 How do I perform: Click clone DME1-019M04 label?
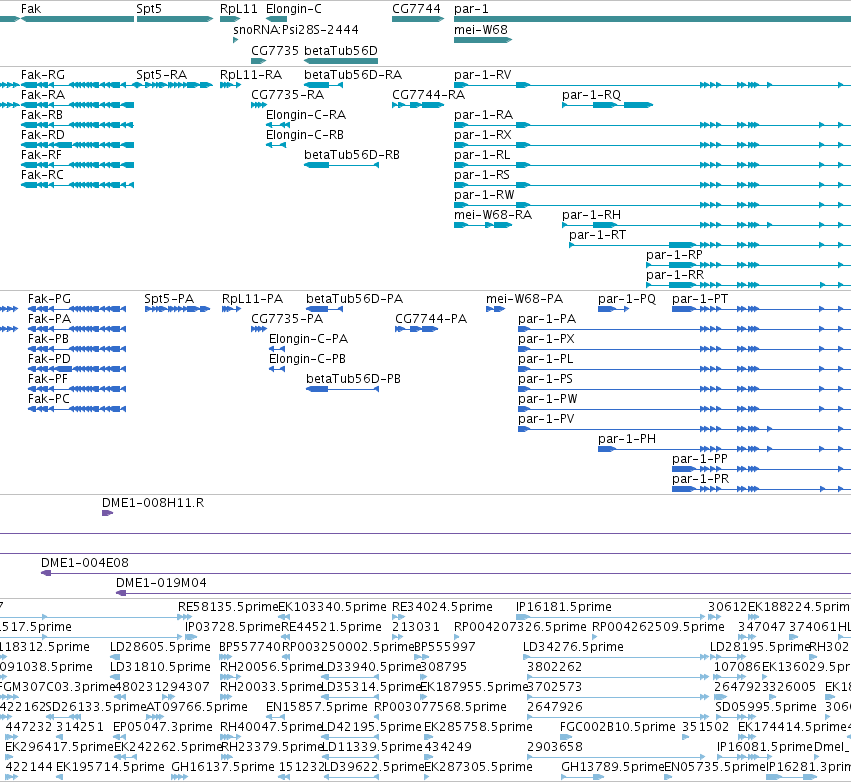(x=162, y=583)
